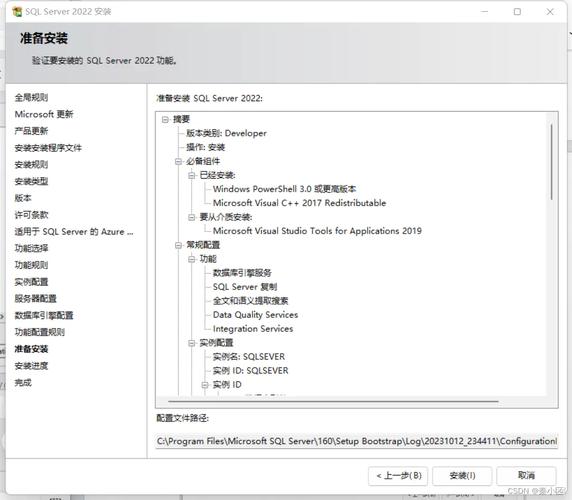This screenshot has height=500, width=572.
Task: Select the SQL Server 复制 tree row
Action: tap(245, 287)
